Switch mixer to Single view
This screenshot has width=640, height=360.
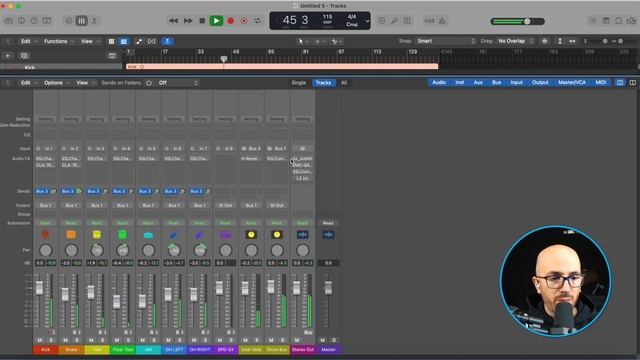(x=298, y=83)
